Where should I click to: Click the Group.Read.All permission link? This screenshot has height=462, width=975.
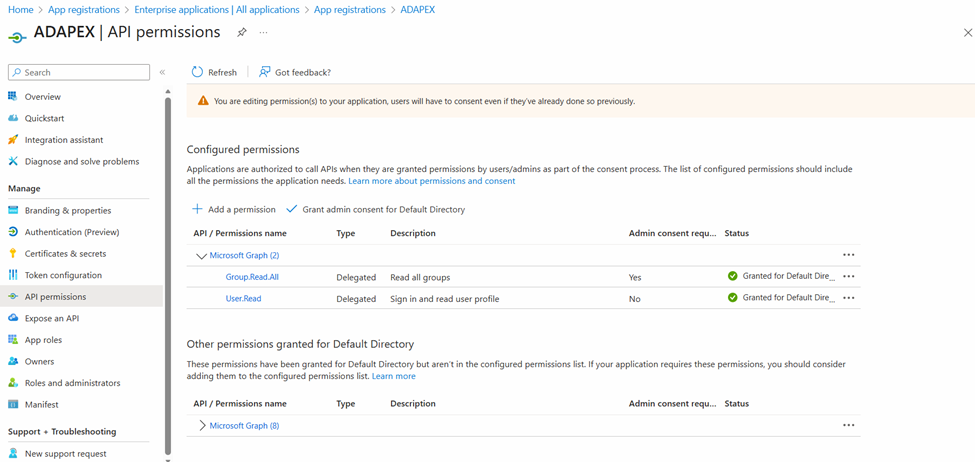(x=252, y=277)
